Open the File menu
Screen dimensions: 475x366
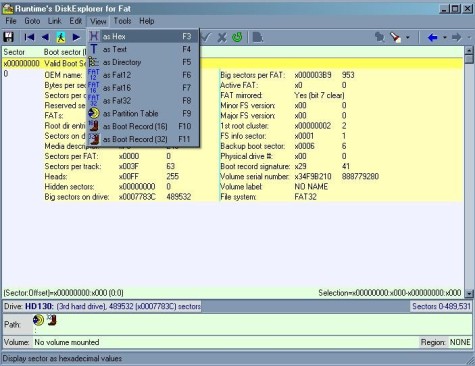11,21
